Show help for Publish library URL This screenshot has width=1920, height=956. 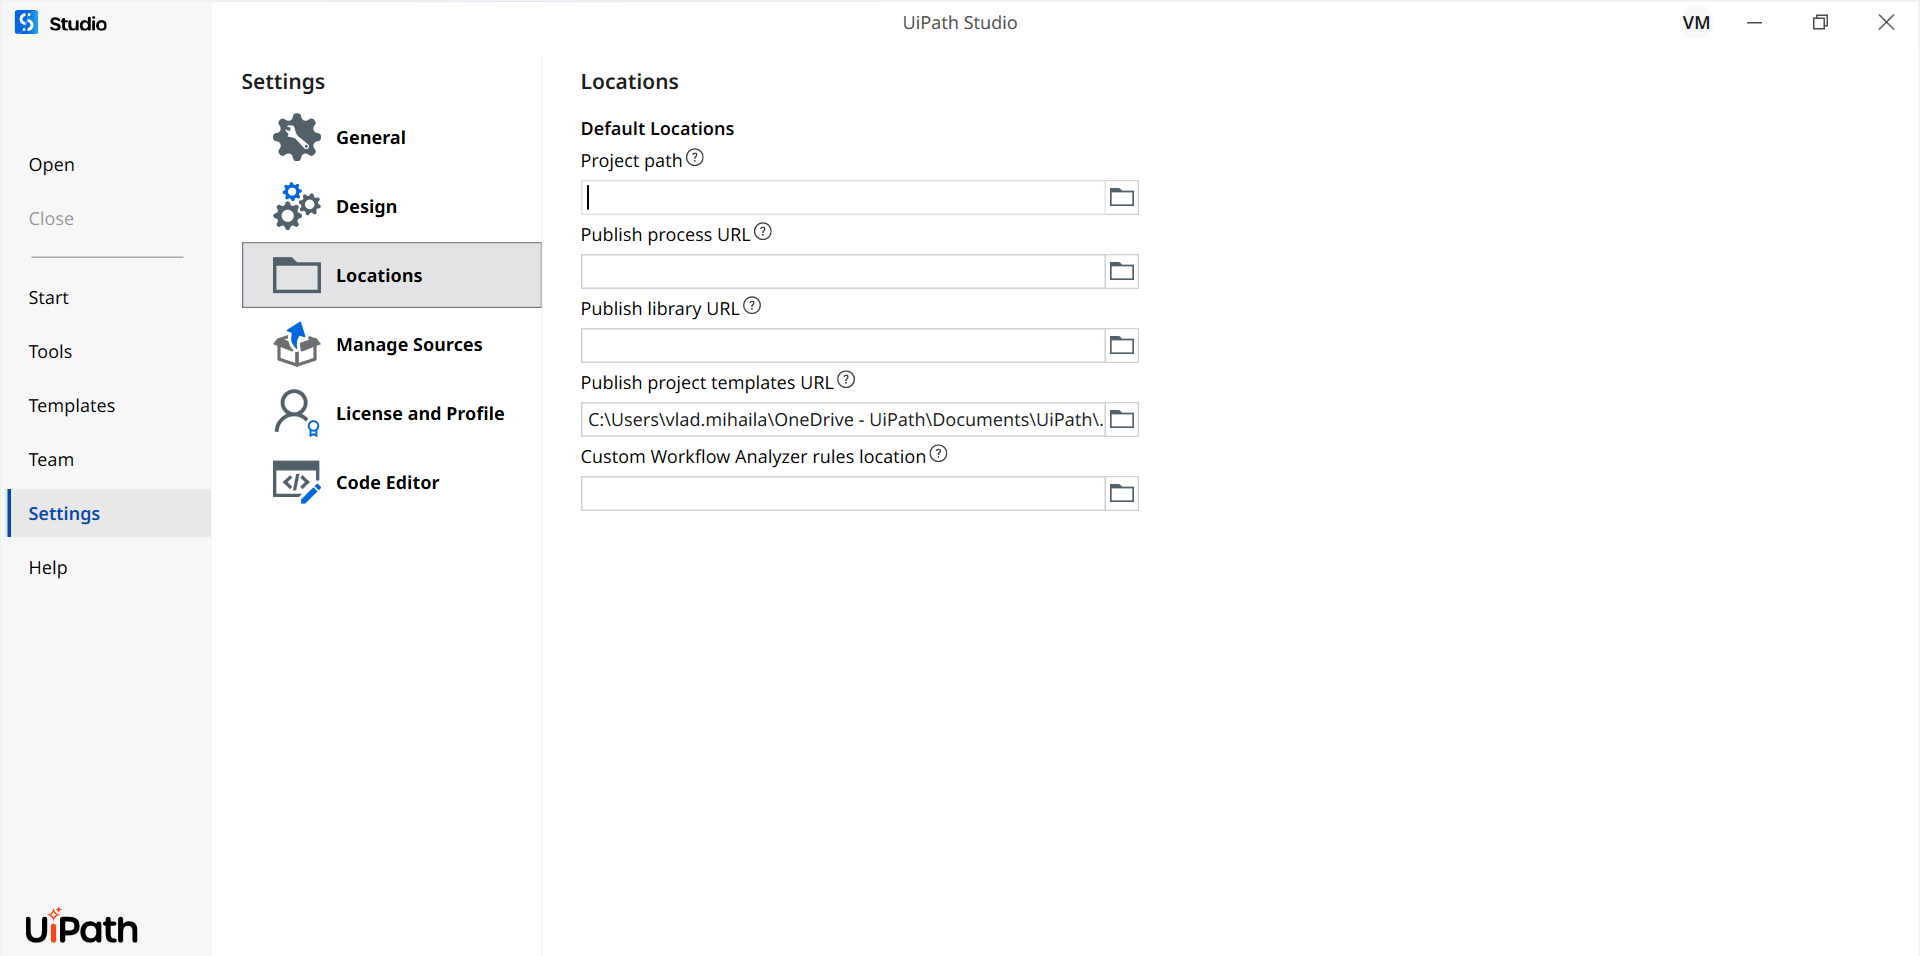pos(752,306)
